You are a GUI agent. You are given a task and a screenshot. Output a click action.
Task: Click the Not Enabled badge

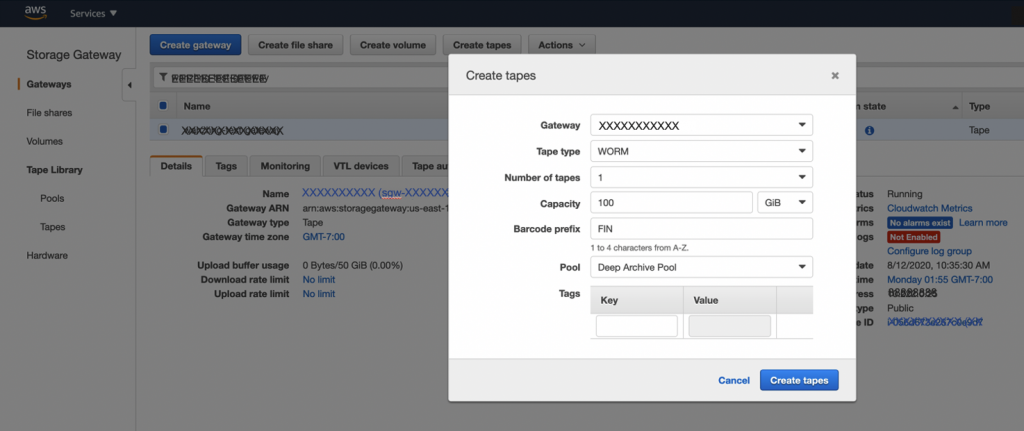click(x=913, y=237)
